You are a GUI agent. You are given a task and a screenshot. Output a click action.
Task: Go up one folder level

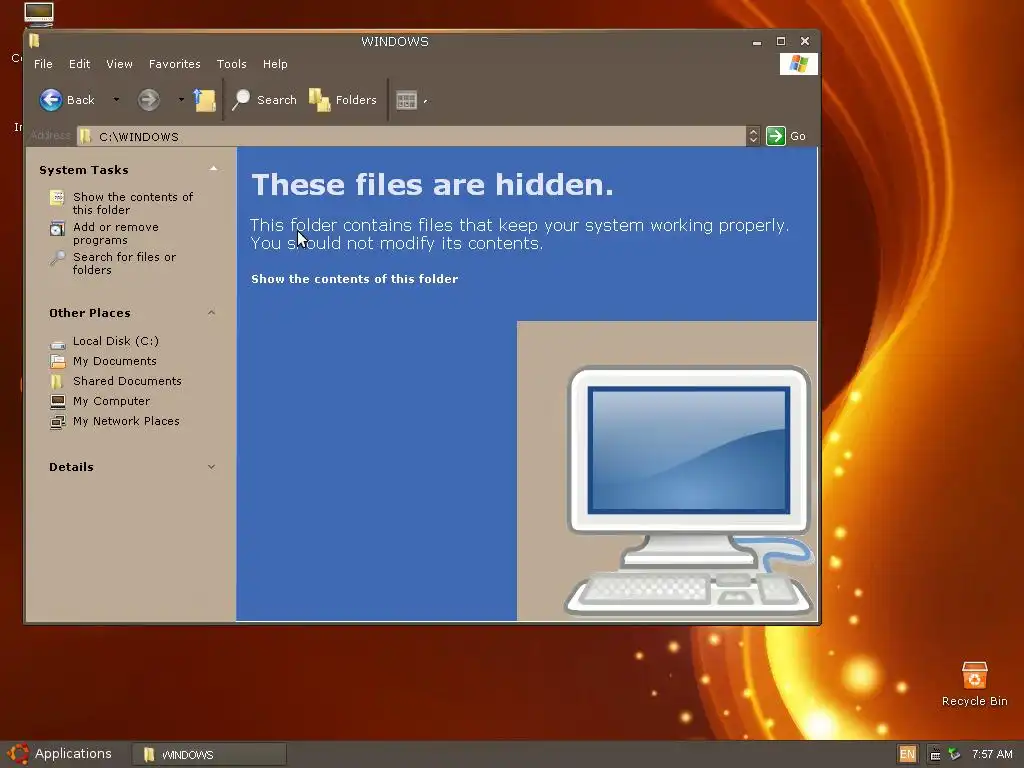pos(204,100)
